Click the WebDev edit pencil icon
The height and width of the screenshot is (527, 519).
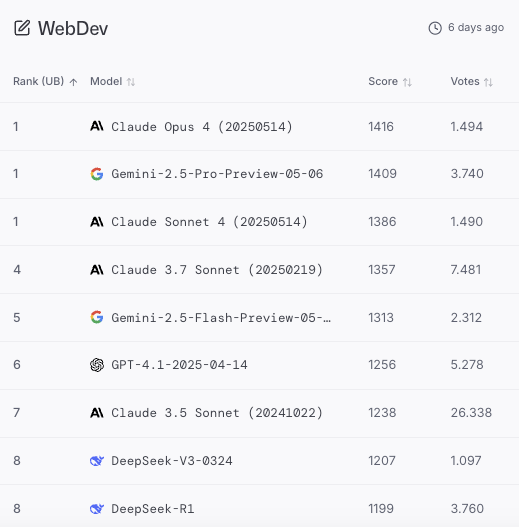pyautogui.click(x=22, y=28)
